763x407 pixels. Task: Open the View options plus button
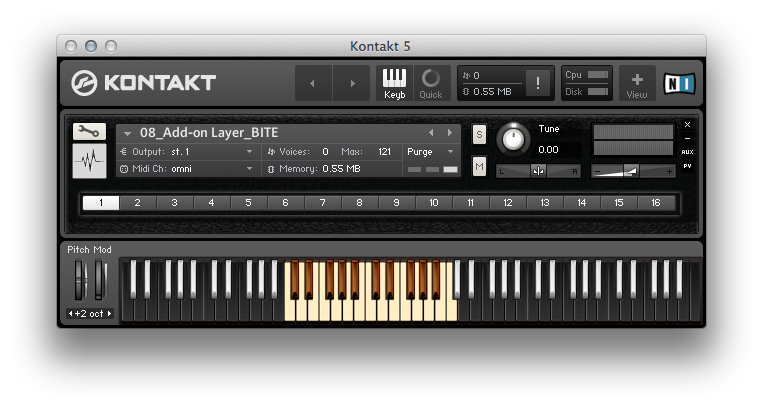(637, 83)
